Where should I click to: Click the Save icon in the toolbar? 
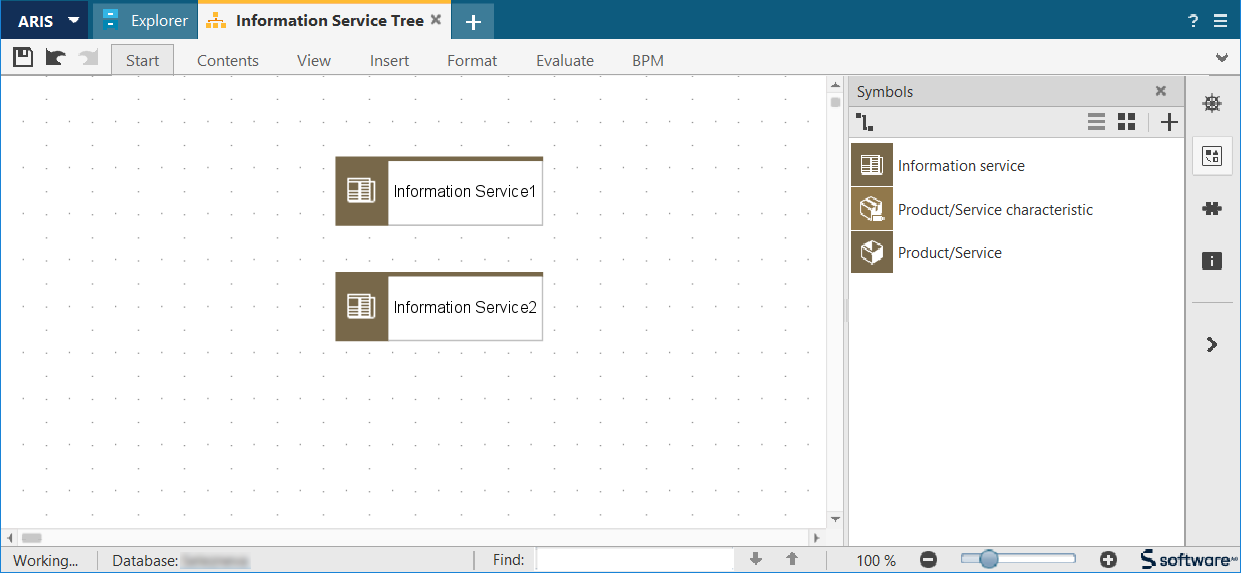click(x=23, y=58)
